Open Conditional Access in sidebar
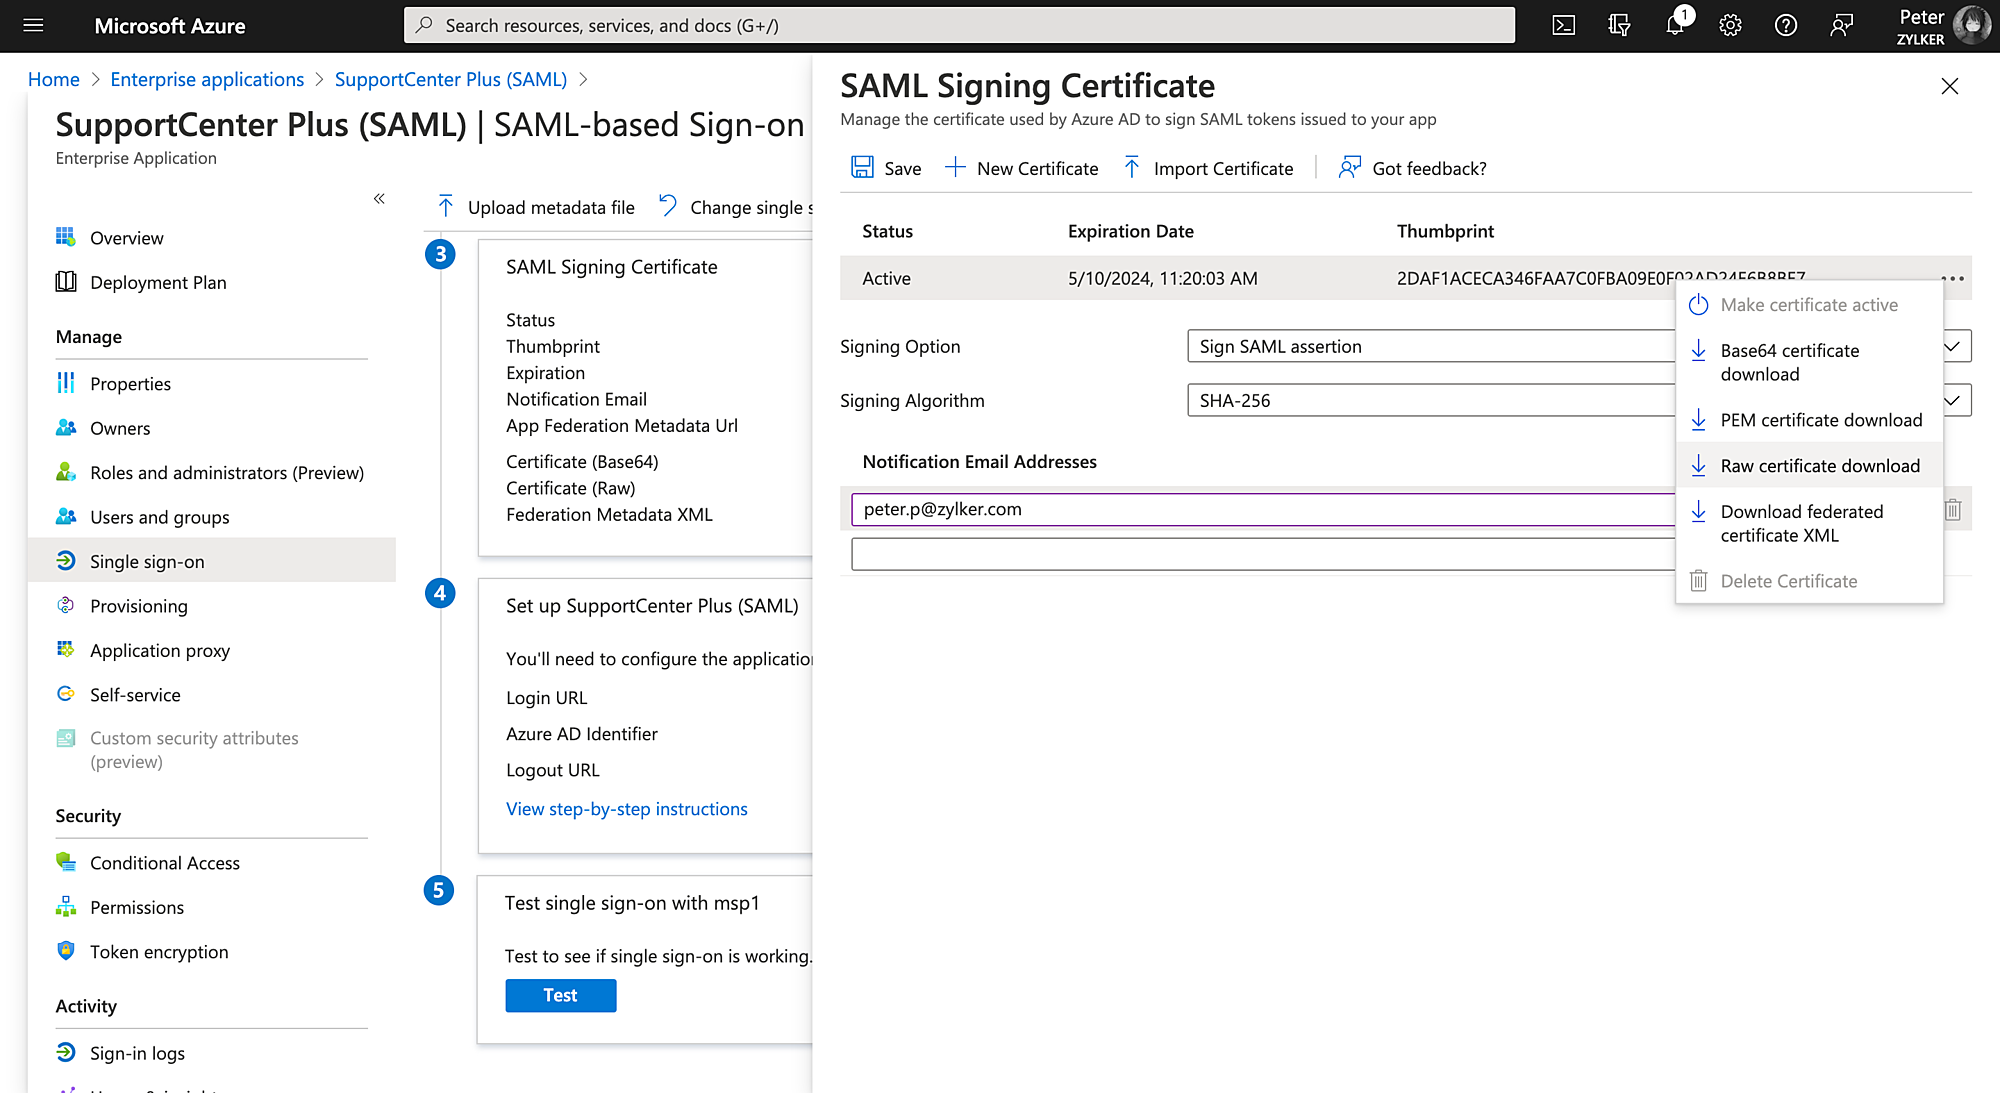The width and height of the screenshot is (2000, 1093). coord(164,863)
